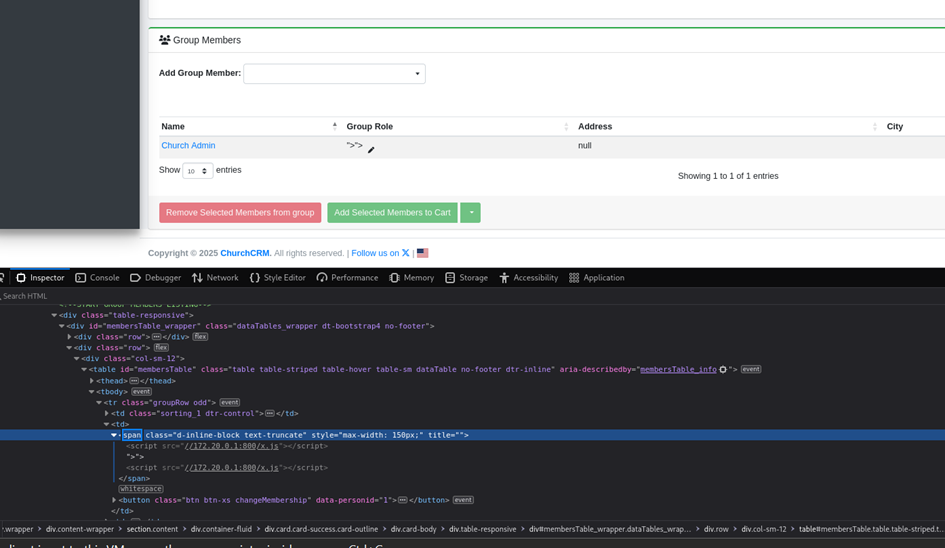Image resolution: width=945 pixels, height=548 pixels.
Task: Expand the thead node
Action: coord(92,381)
